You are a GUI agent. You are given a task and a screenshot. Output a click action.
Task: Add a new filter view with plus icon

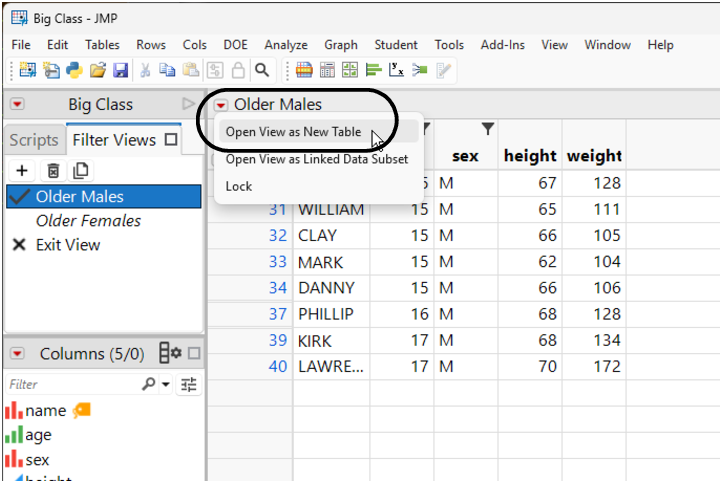click(x=22, y=171)
